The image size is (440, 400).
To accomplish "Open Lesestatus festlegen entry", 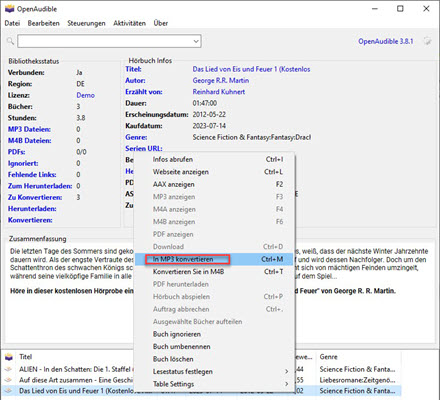I will pos(214,371).
